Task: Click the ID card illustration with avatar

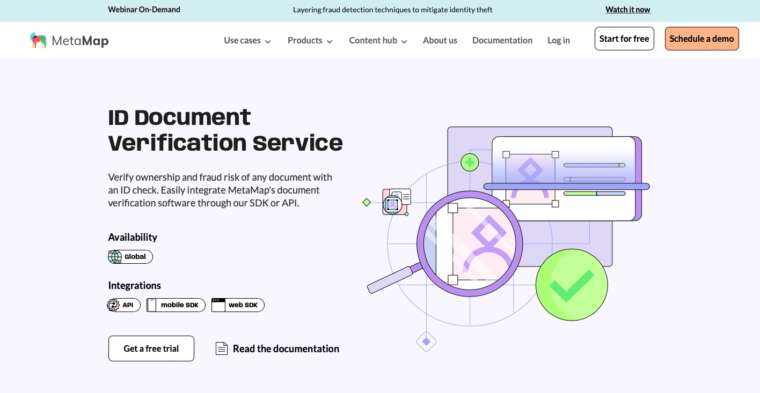Action: pos(566,179)
